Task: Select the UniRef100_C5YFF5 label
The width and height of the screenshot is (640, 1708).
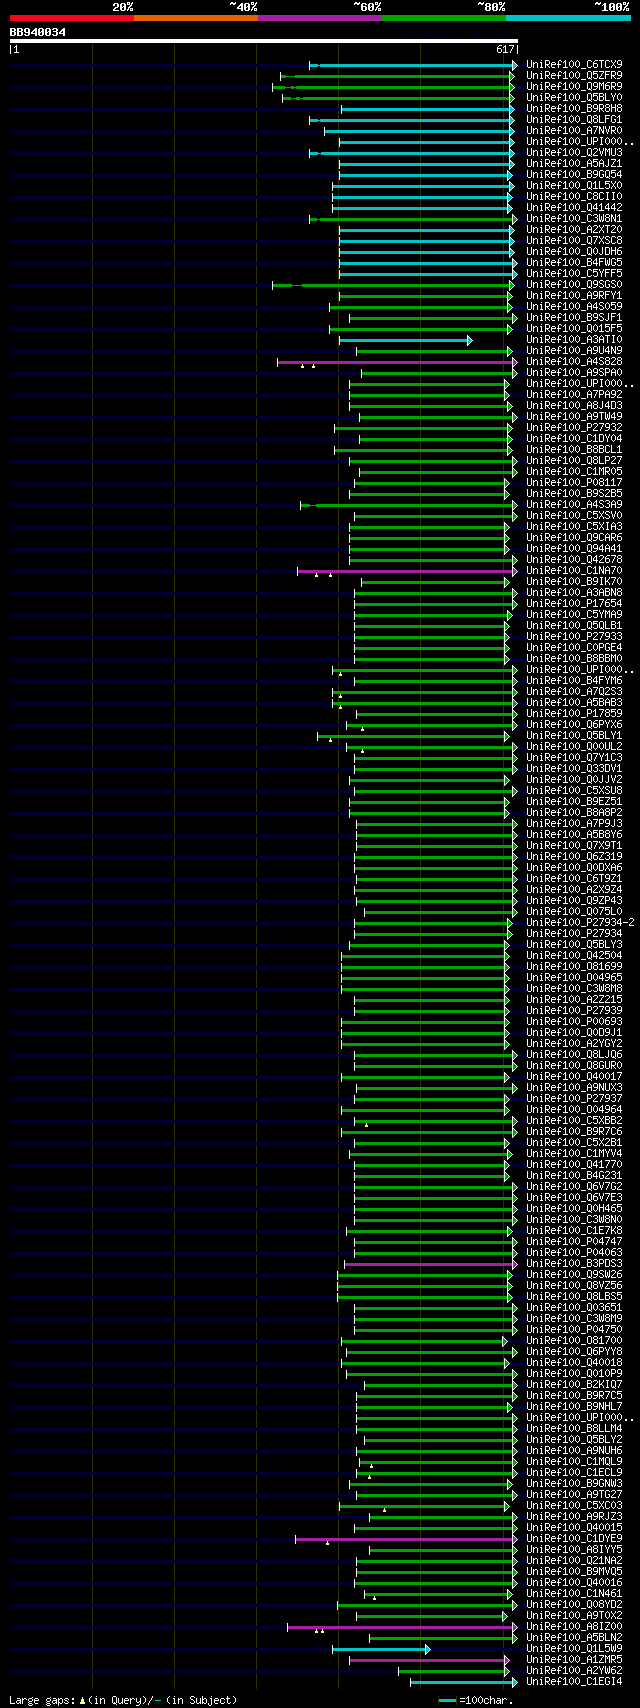Action: coord(574,274)
